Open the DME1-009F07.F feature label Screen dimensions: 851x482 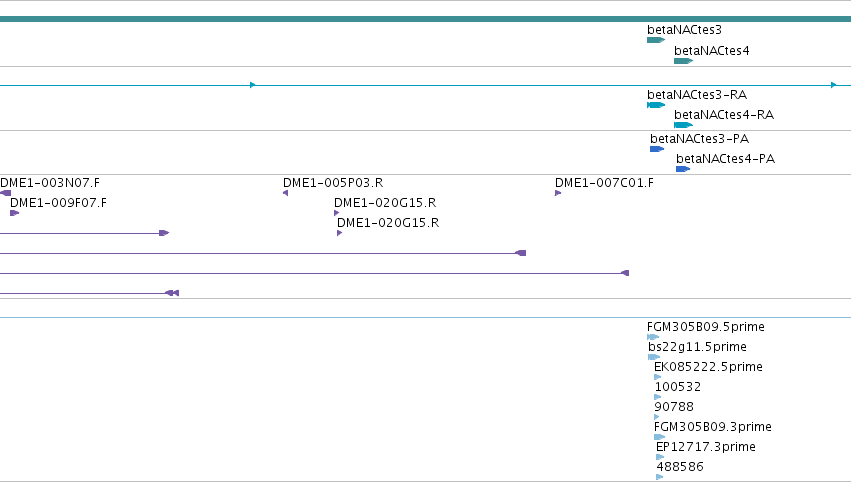pyautogui.click(x=59, y=203)
